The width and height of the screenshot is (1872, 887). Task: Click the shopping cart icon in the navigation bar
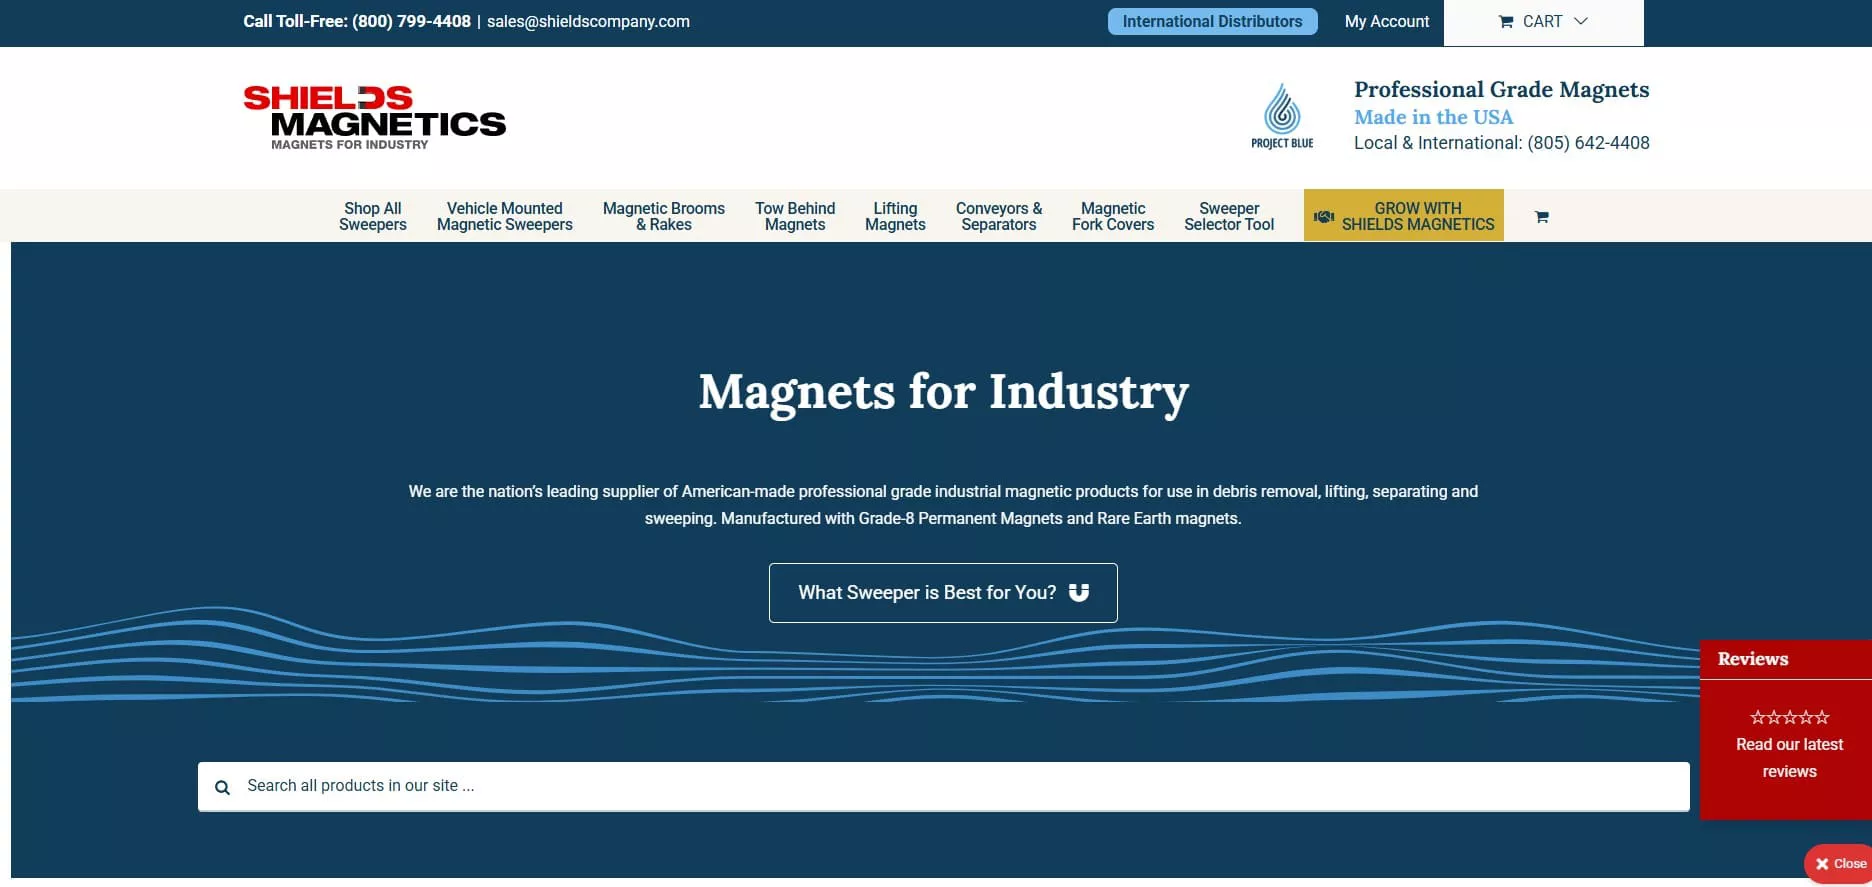pos(1541,216)
